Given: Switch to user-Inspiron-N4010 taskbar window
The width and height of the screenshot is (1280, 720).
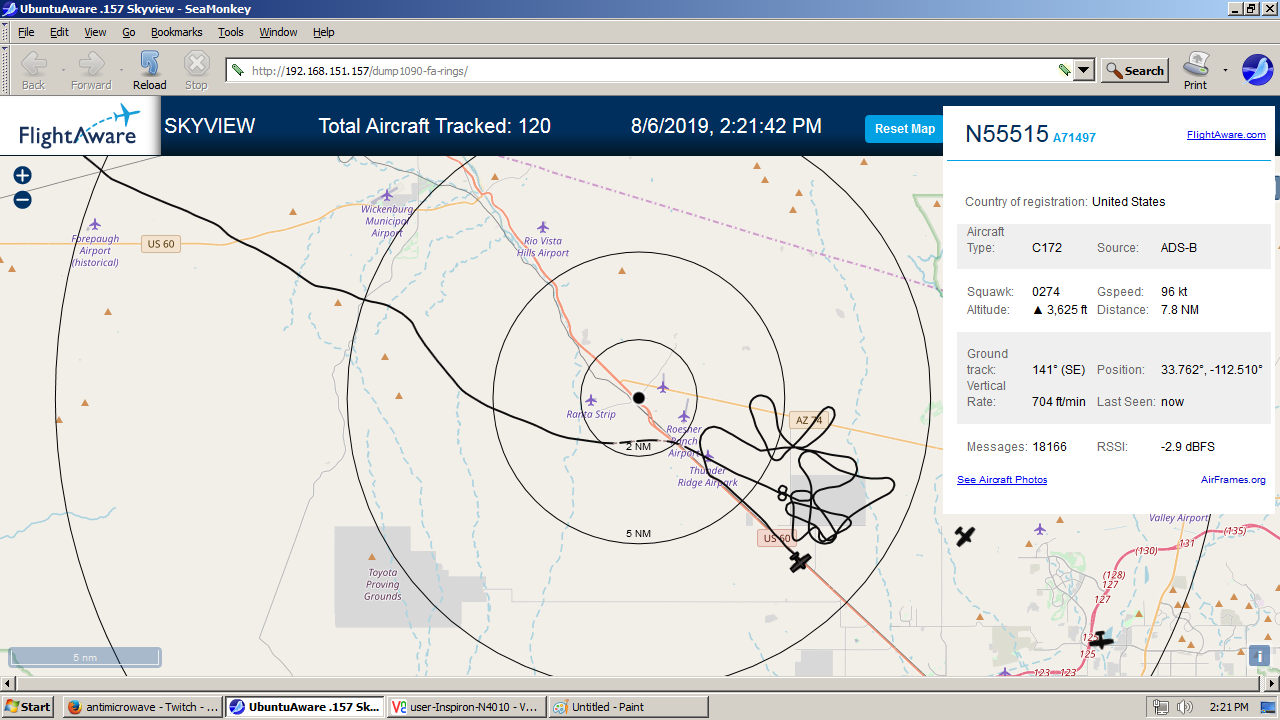Looking at the screenshot, I should (x=467, y=707).
